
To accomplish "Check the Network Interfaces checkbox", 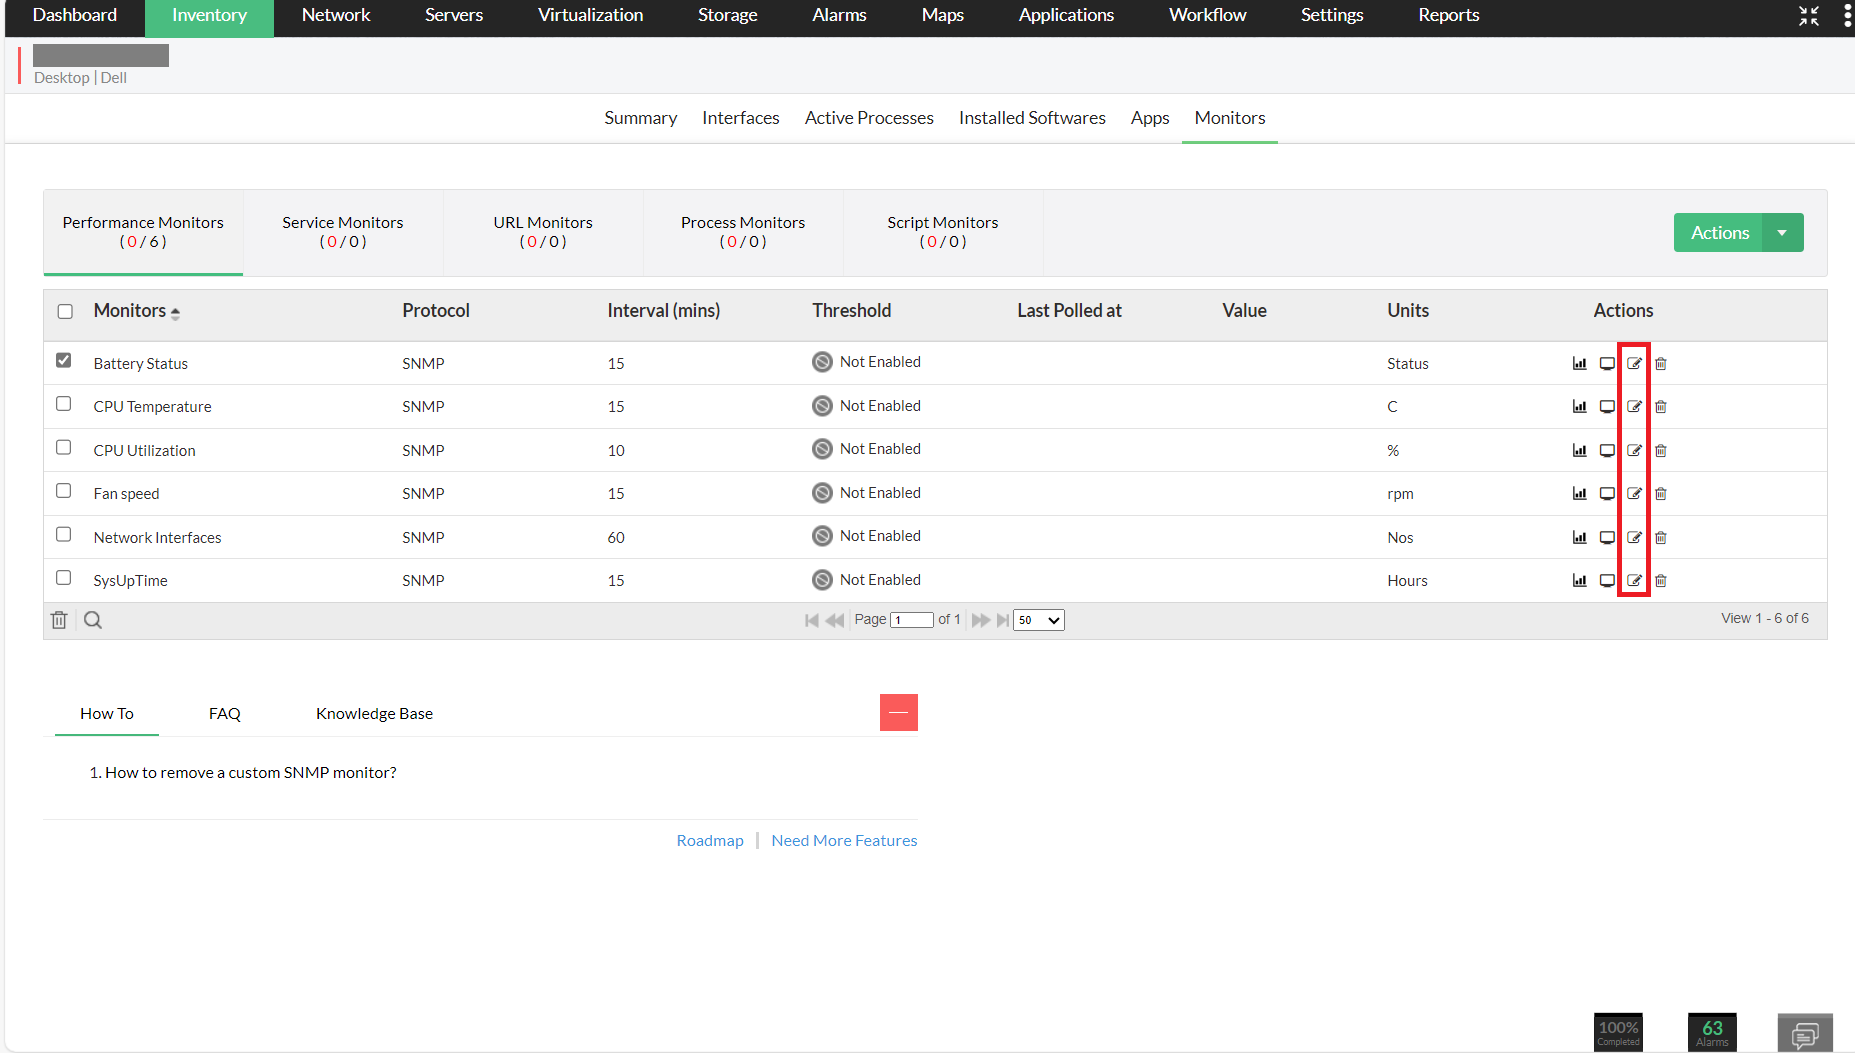I will [64, 534].
